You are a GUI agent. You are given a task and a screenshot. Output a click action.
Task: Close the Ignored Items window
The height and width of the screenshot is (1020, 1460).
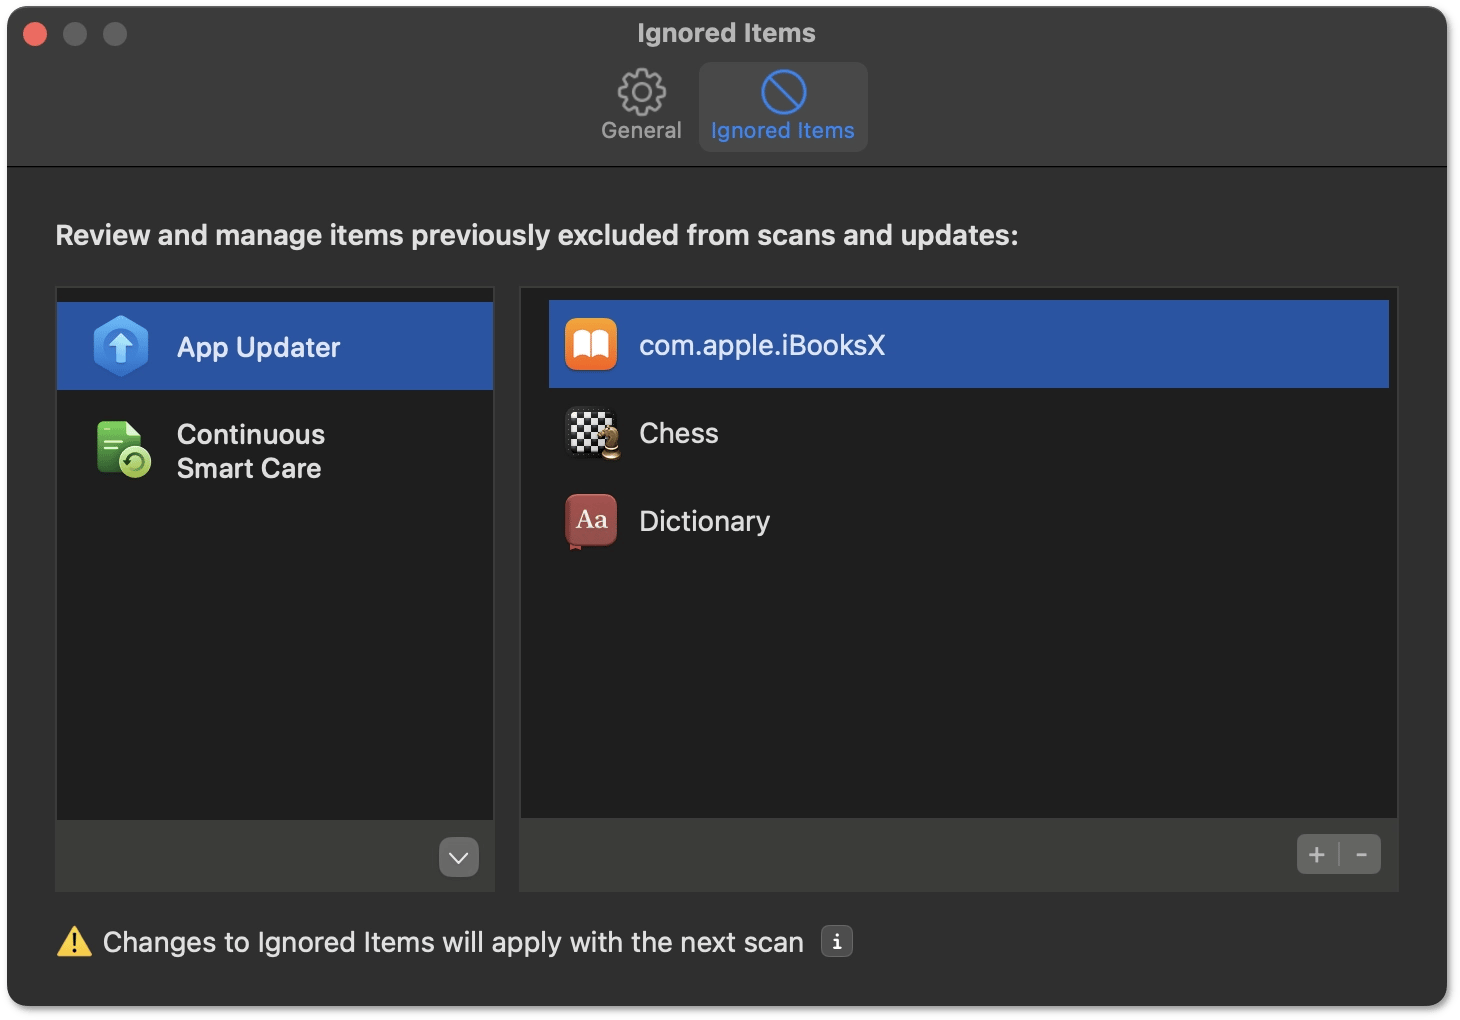(x=35, y=34)
